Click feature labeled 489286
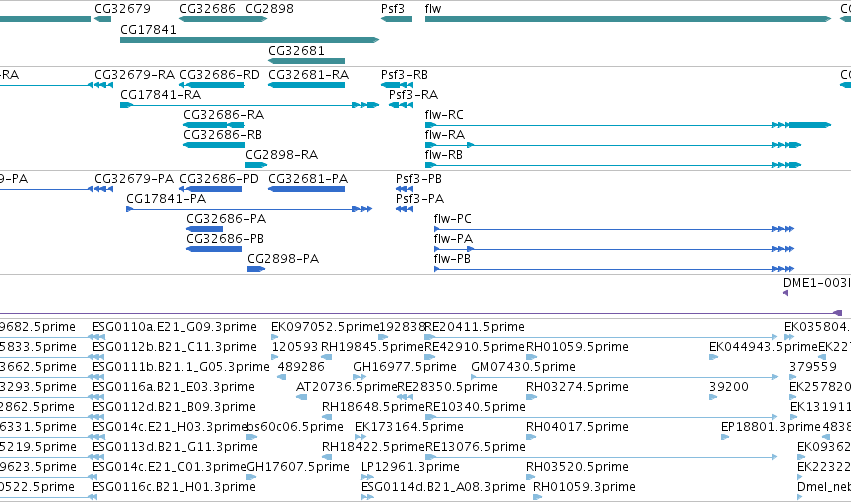 click(301, 367)
